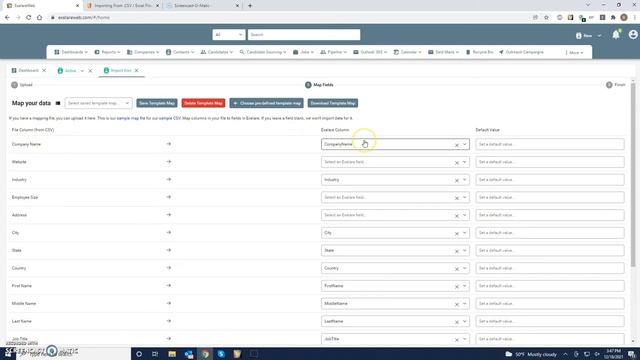Screen dimensions: 640x360
Task: Expand the JobTitle mapping dropdown
Action: coord(464,339)
